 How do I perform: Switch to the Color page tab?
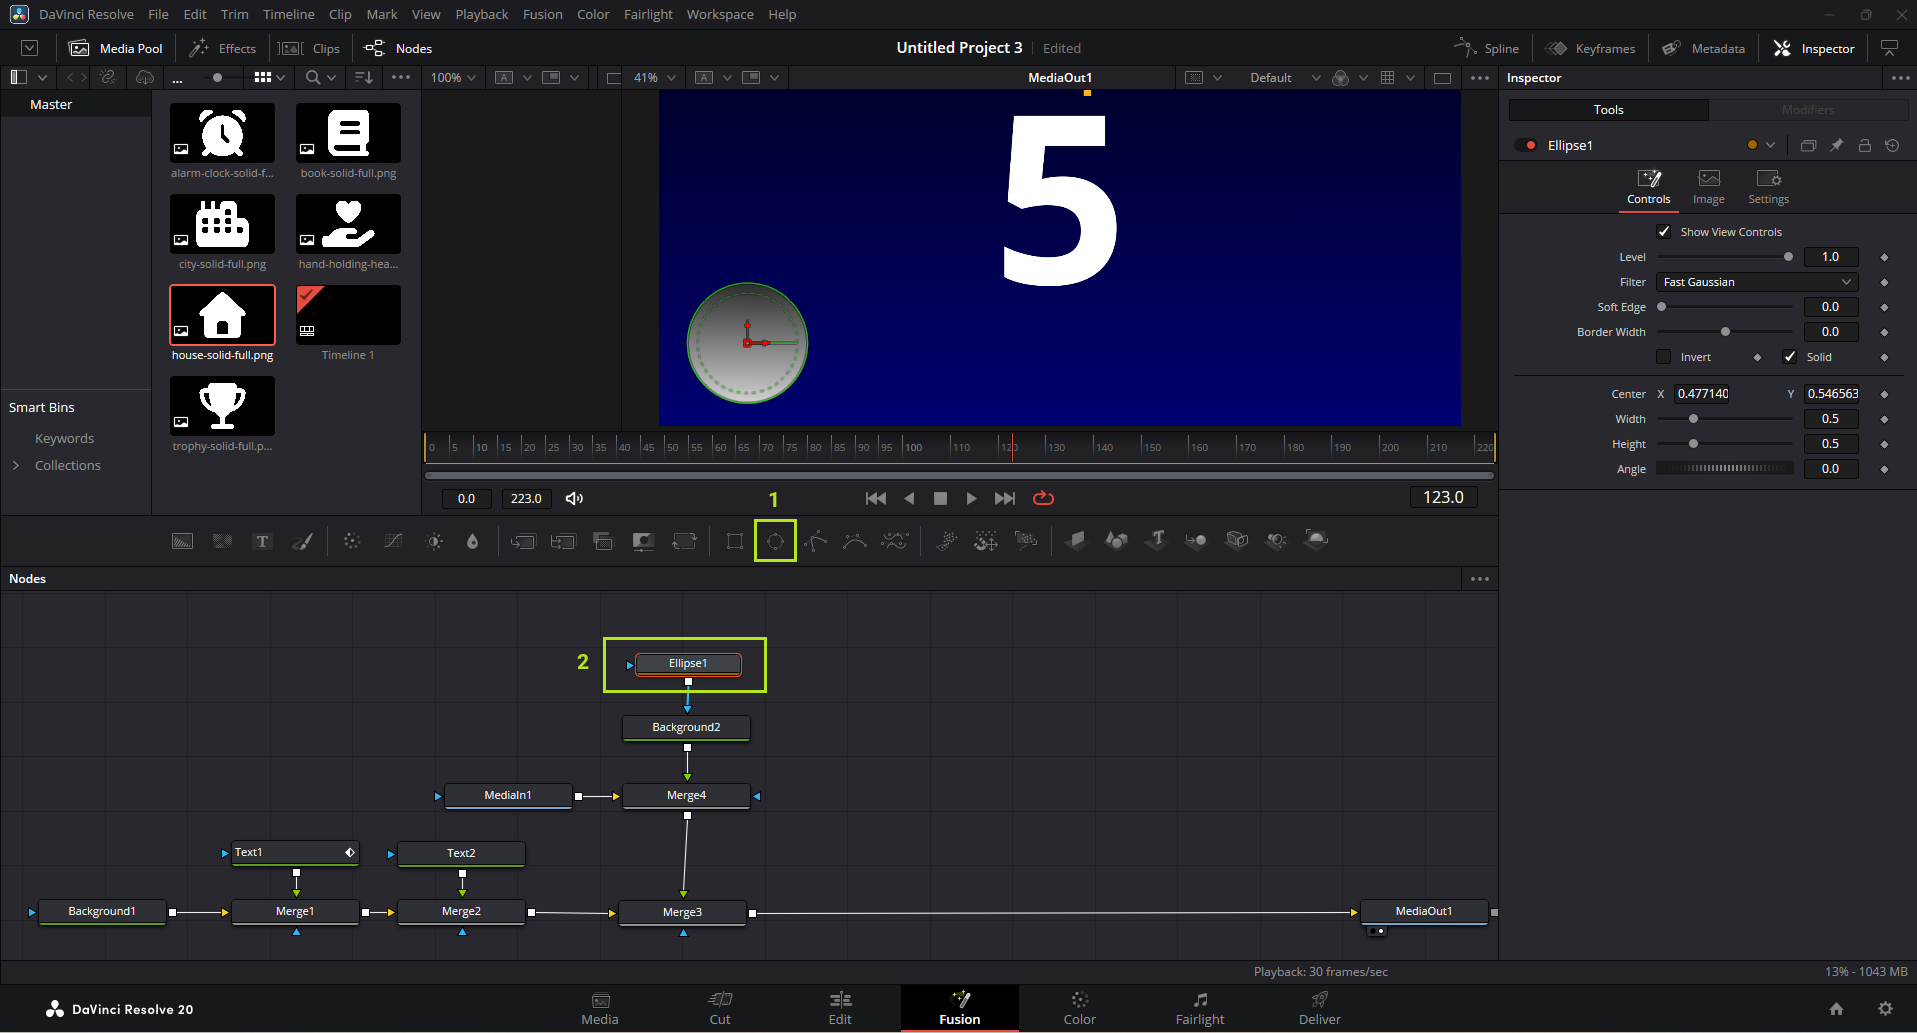(x=1079, y=1007)
